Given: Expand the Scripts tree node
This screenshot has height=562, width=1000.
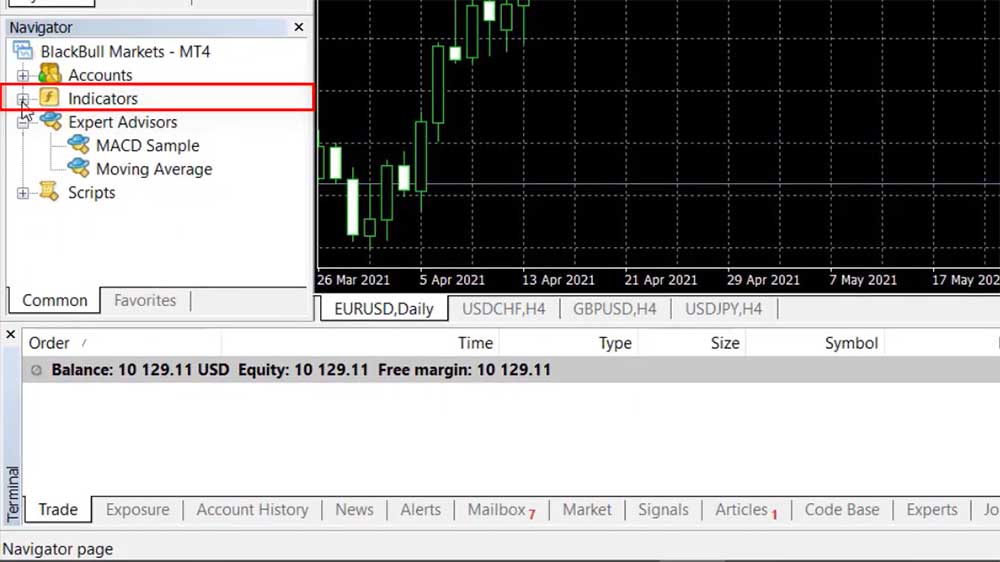Looking at the screenshot, I should [23, 193].
